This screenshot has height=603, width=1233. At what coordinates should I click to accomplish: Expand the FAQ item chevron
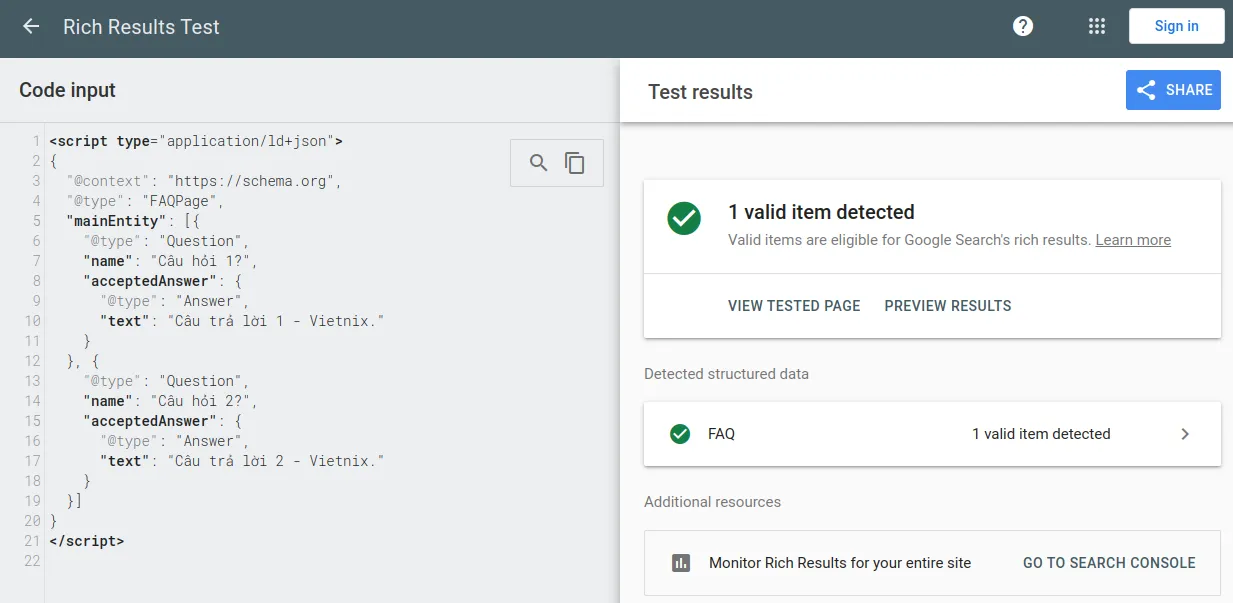point(1185,434)
